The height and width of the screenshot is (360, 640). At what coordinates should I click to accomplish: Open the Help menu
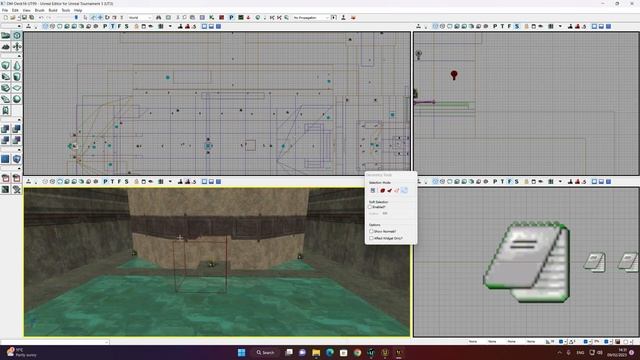coord(78,10)
